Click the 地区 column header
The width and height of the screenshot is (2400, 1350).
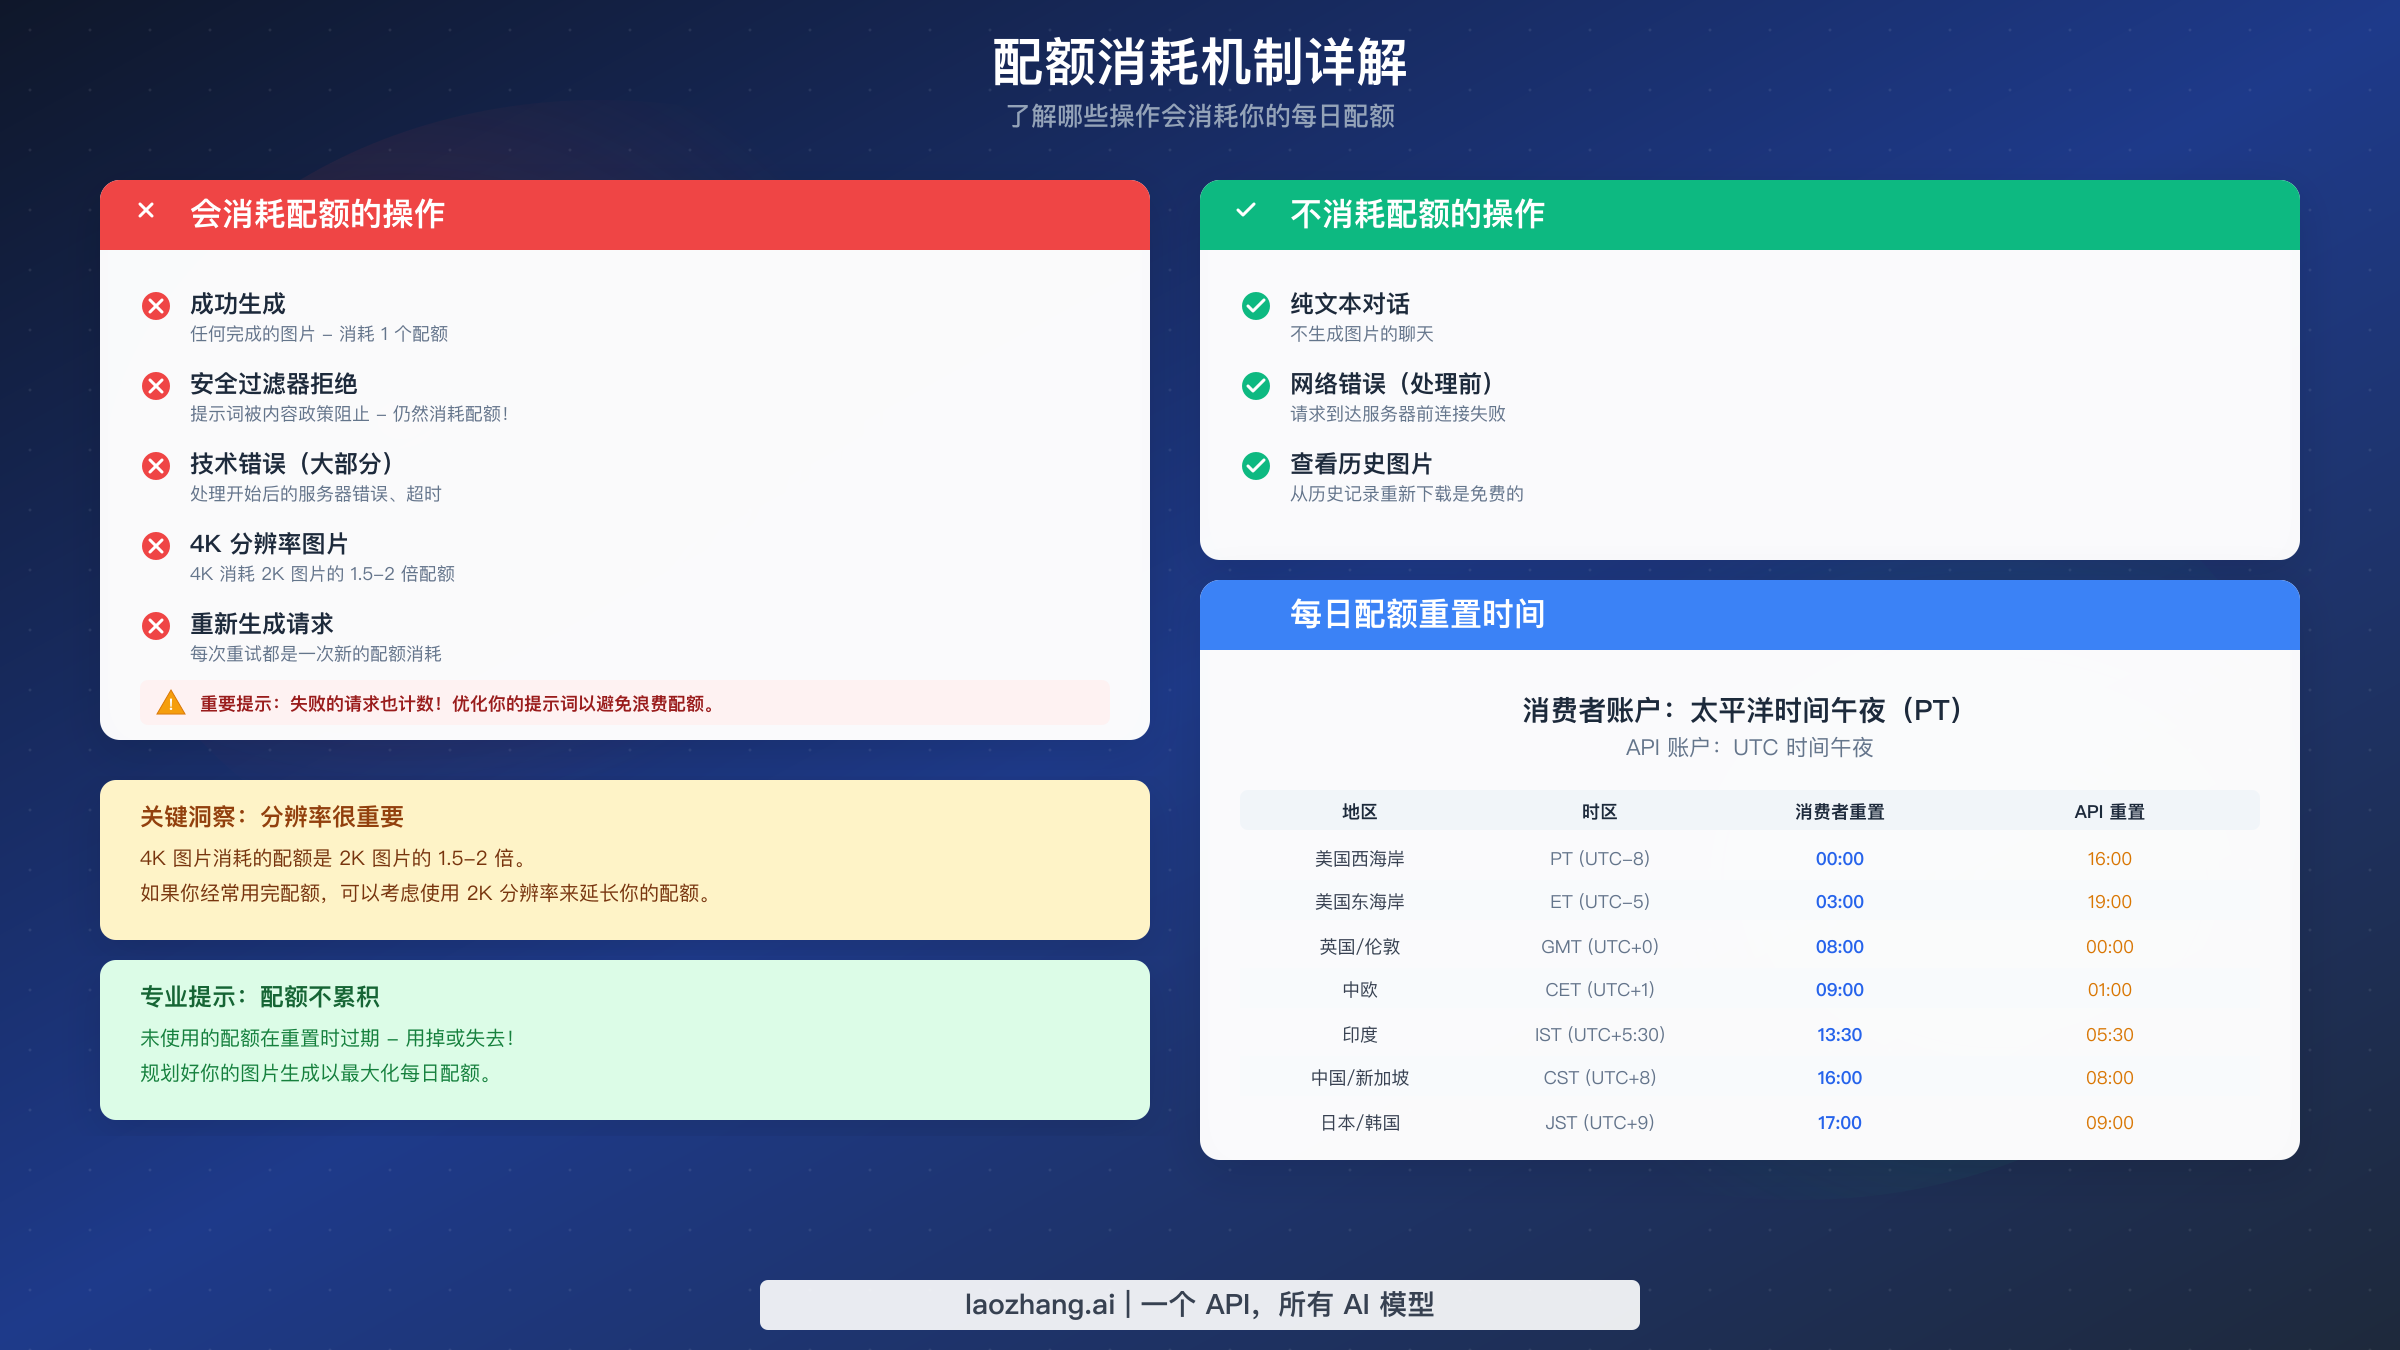coord(1360,812)
